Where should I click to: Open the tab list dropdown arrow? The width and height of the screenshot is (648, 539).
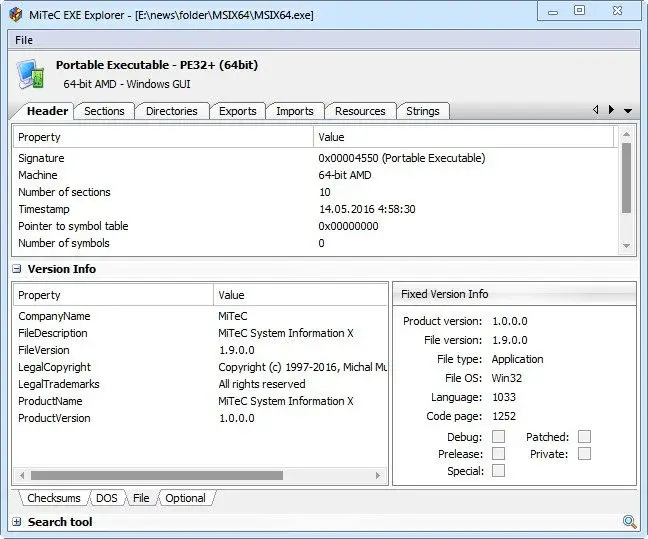tap(628, 110)
